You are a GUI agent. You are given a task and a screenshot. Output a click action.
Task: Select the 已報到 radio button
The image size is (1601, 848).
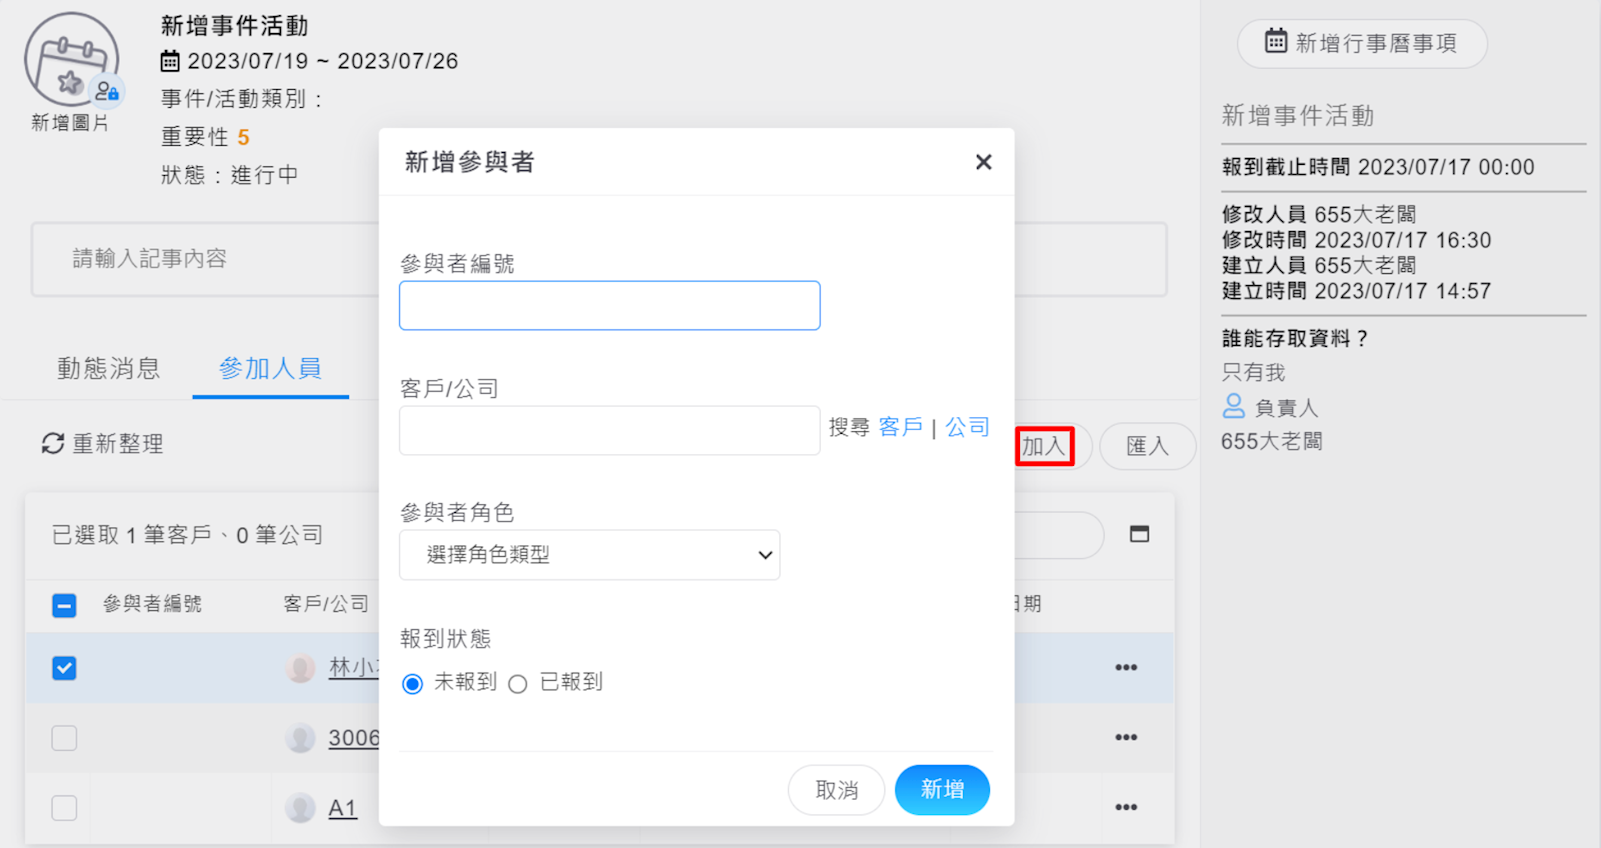pos(518,684)
